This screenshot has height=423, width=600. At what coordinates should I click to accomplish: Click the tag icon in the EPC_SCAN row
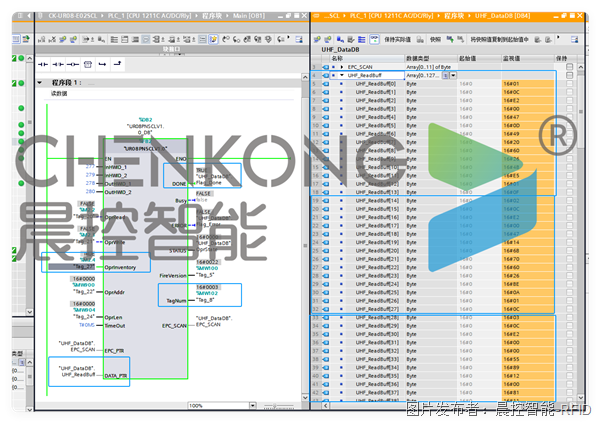[326, 67]
